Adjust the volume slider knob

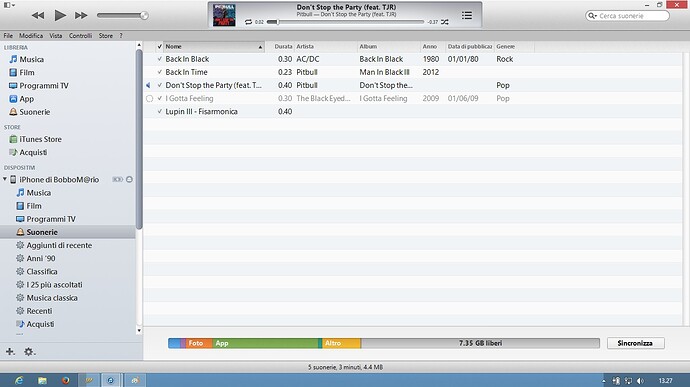tap(144, 15)
